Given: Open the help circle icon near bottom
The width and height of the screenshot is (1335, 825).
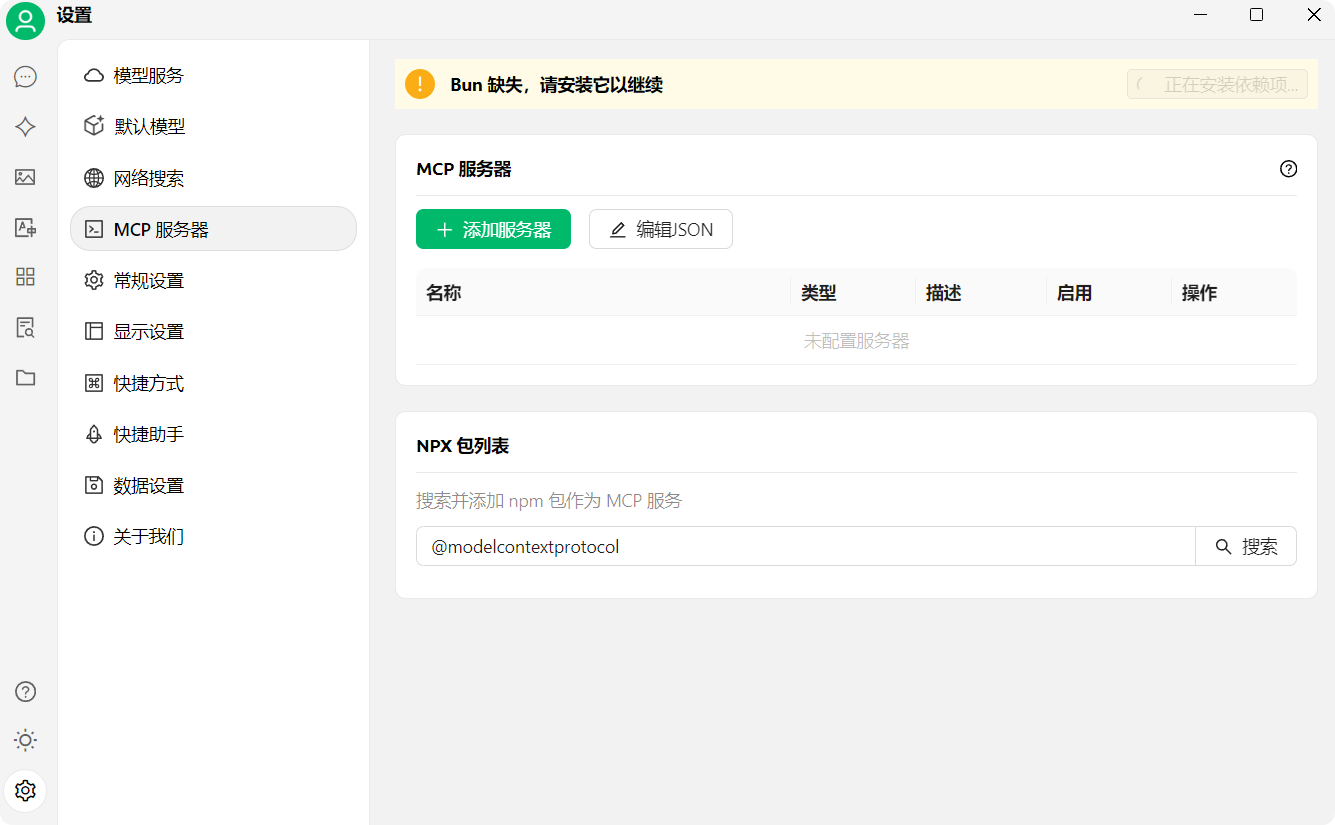Looking at the screenshot, I should pyautogui.click(x=25, y=691).
